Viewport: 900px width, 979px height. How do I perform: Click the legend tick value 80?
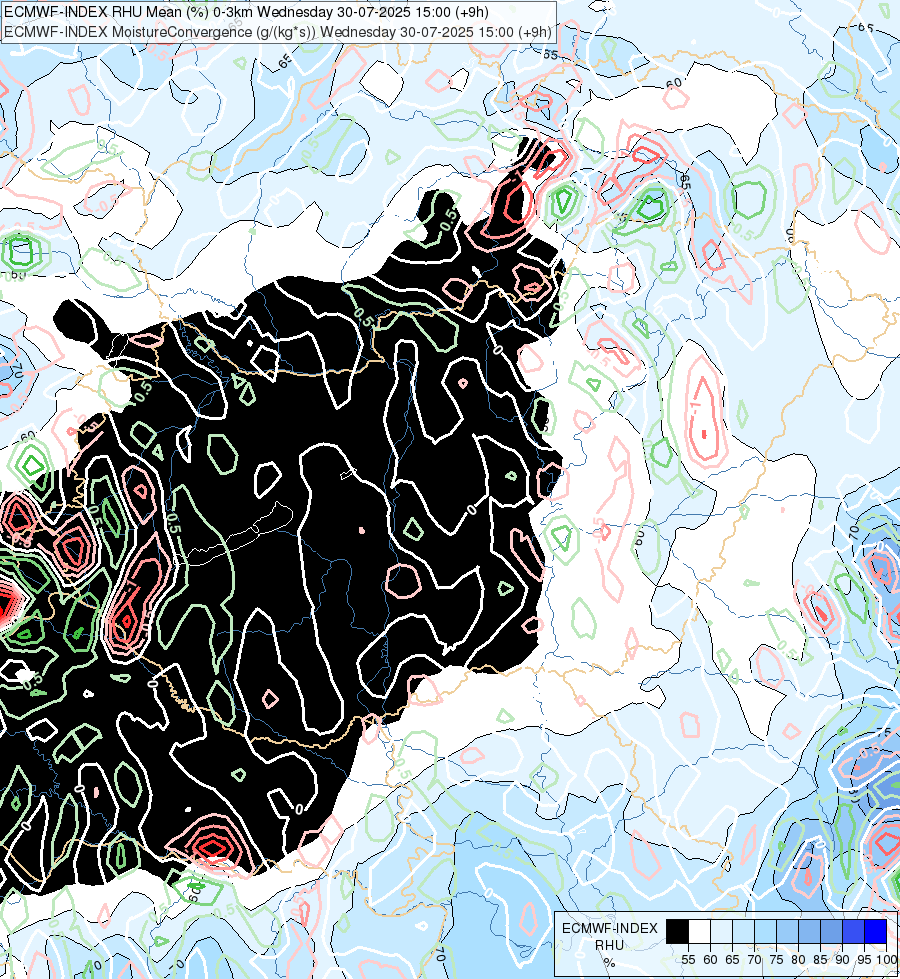[798, 960]
